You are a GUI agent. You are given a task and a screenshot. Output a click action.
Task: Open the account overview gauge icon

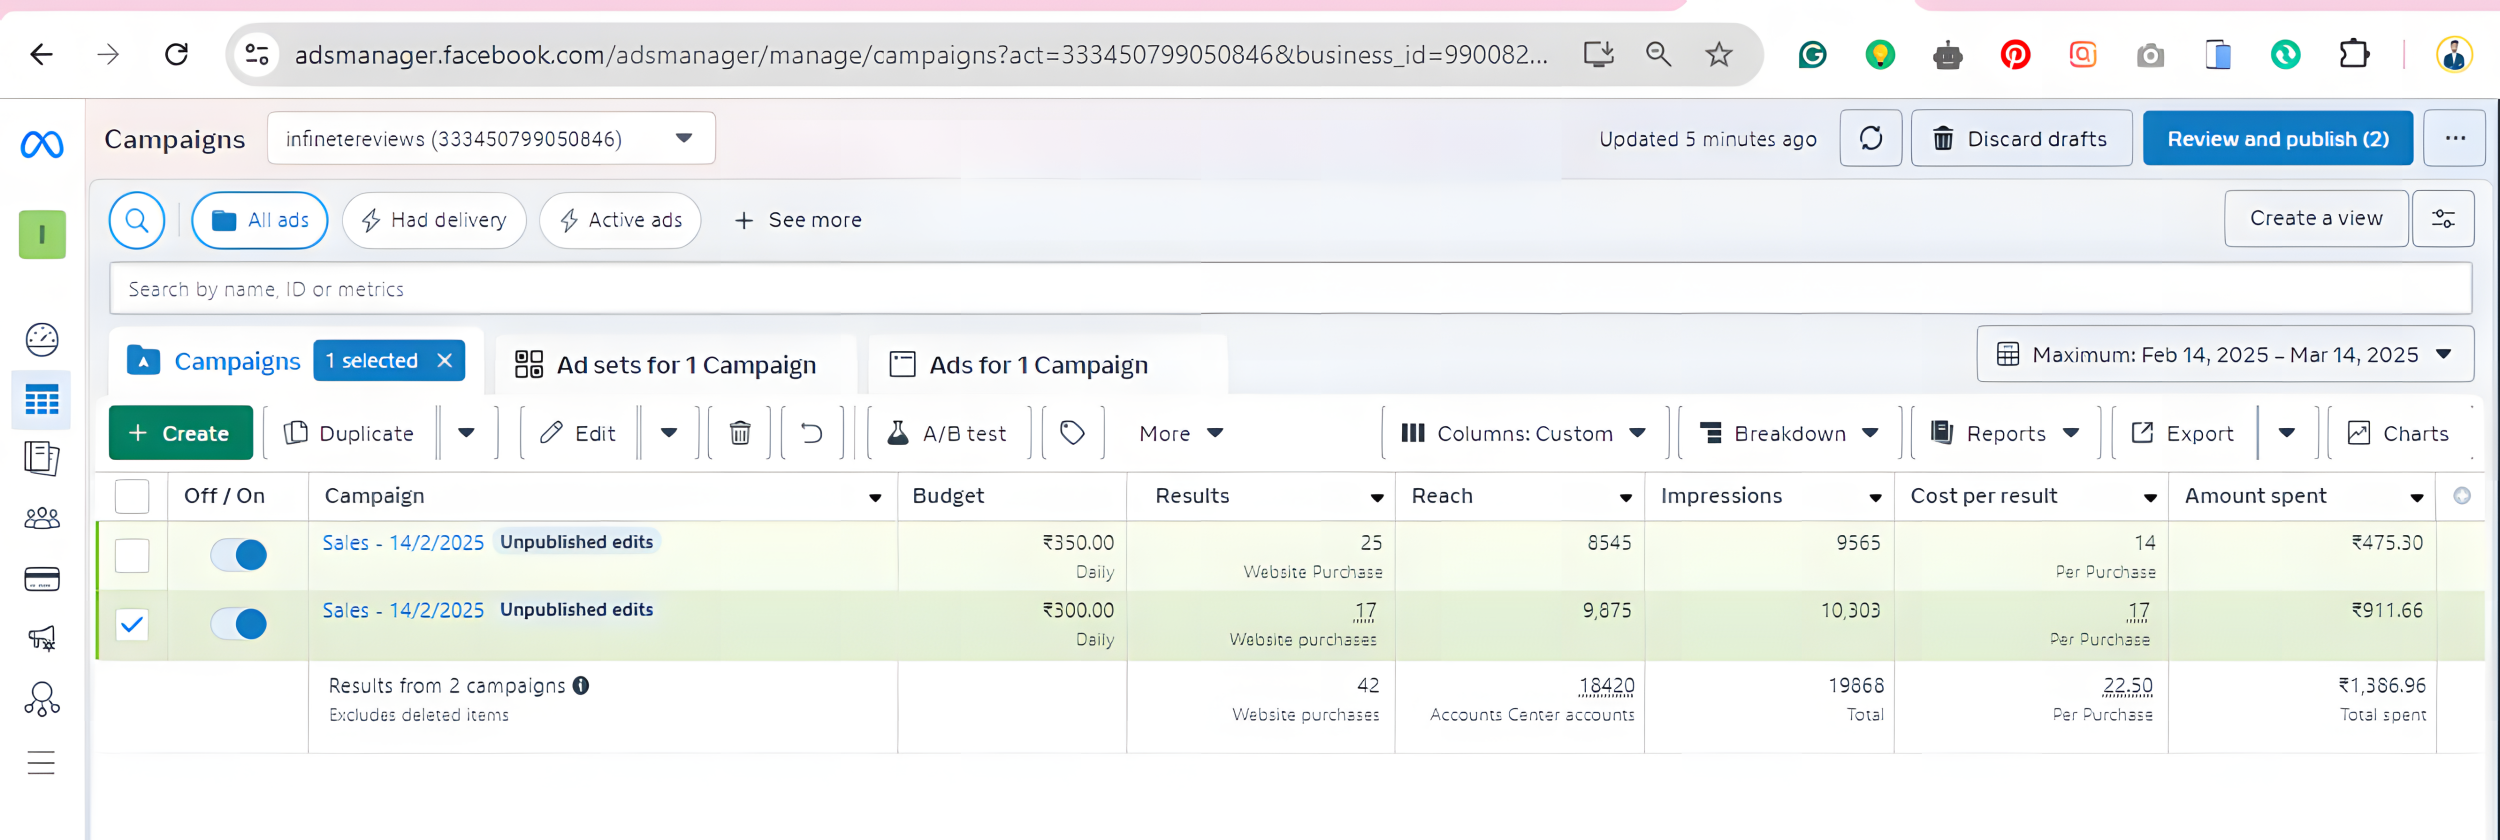pyautogui.click(x=42, y=340)
